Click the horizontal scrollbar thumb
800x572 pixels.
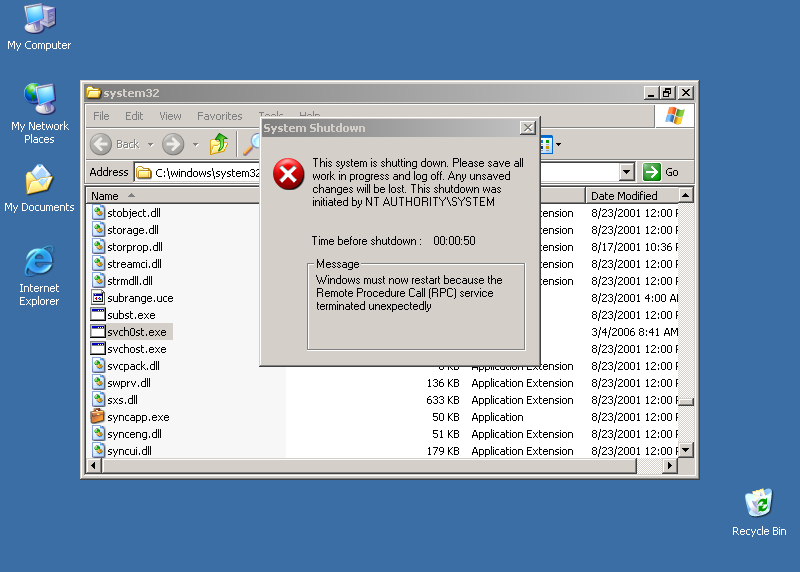pyautogui.click(x=369, y=465)
